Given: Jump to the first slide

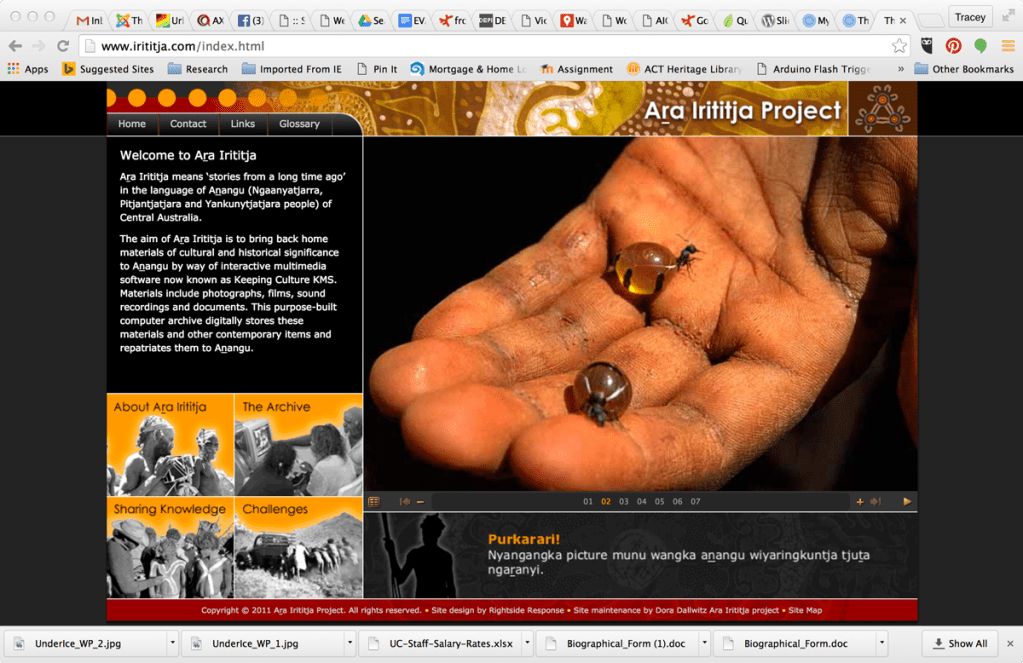Looking at the screenshot, I should (405, 502).
